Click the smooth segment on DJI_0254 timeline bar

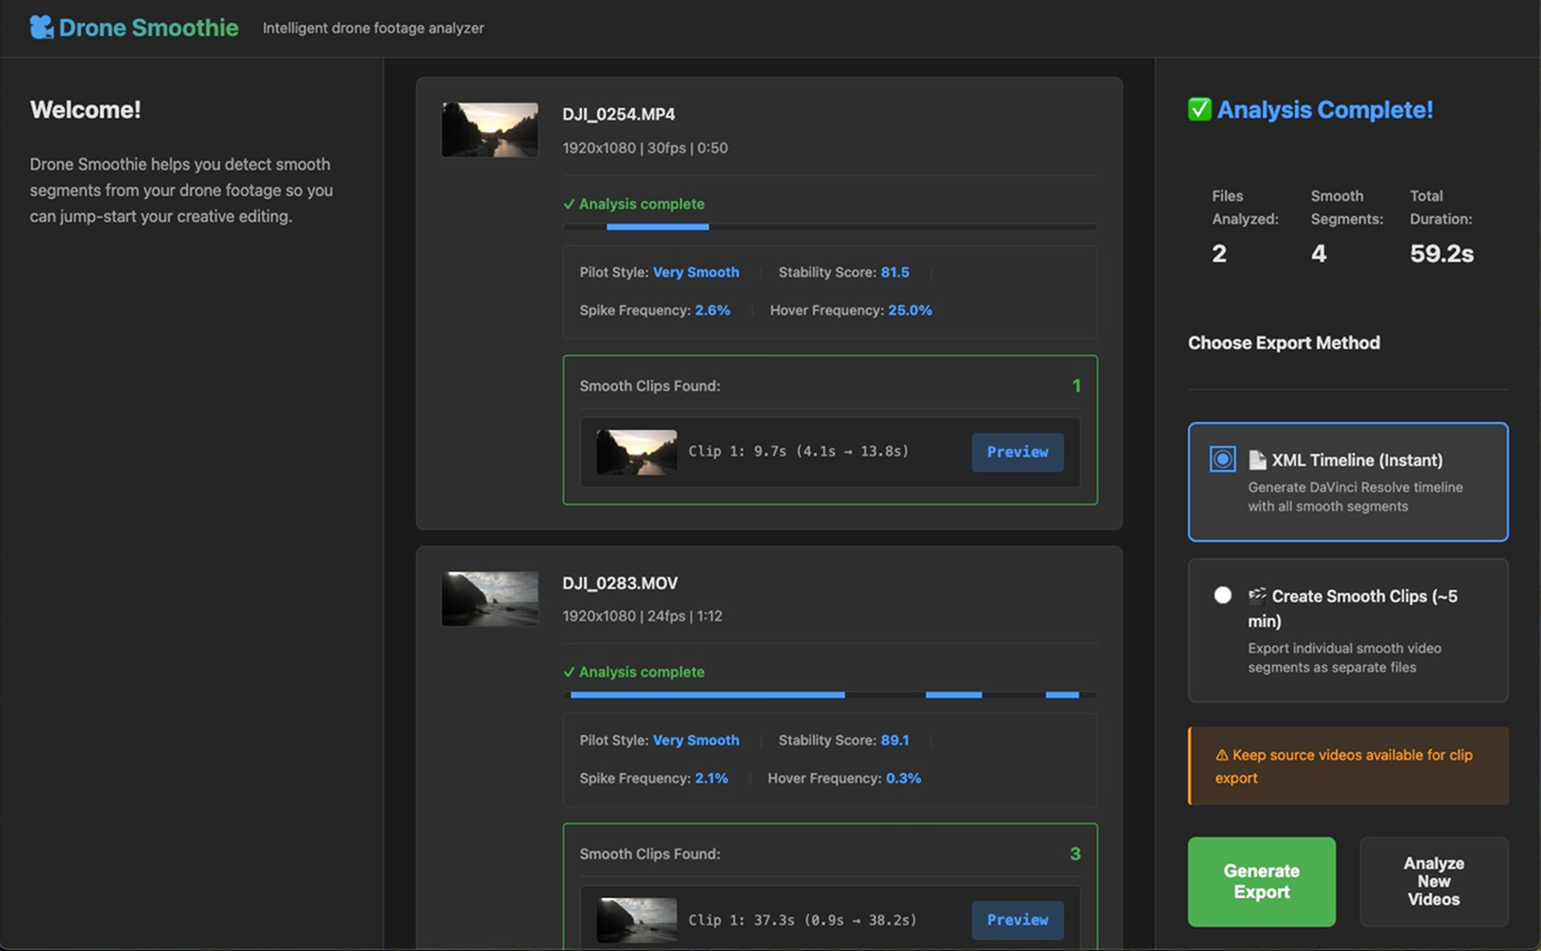click(x=657, y=227)
